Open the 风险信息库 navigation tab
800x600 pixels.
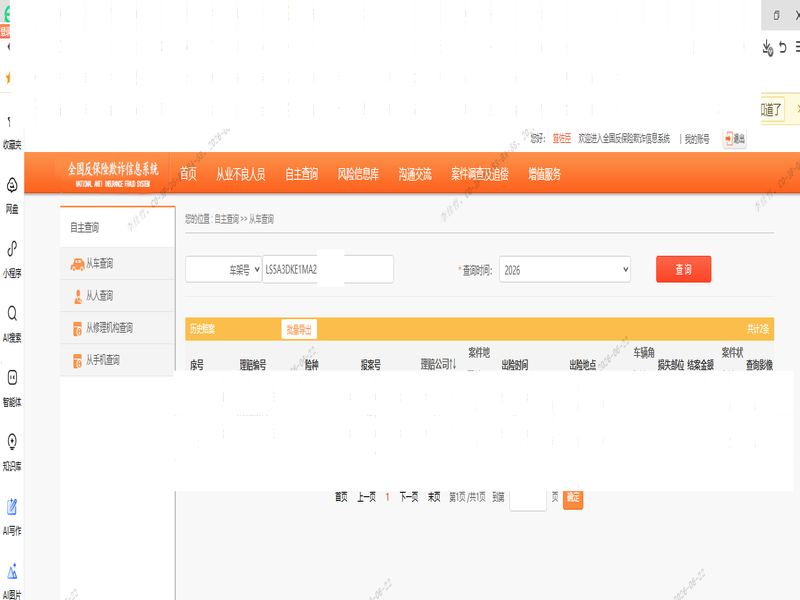[358, 174]
